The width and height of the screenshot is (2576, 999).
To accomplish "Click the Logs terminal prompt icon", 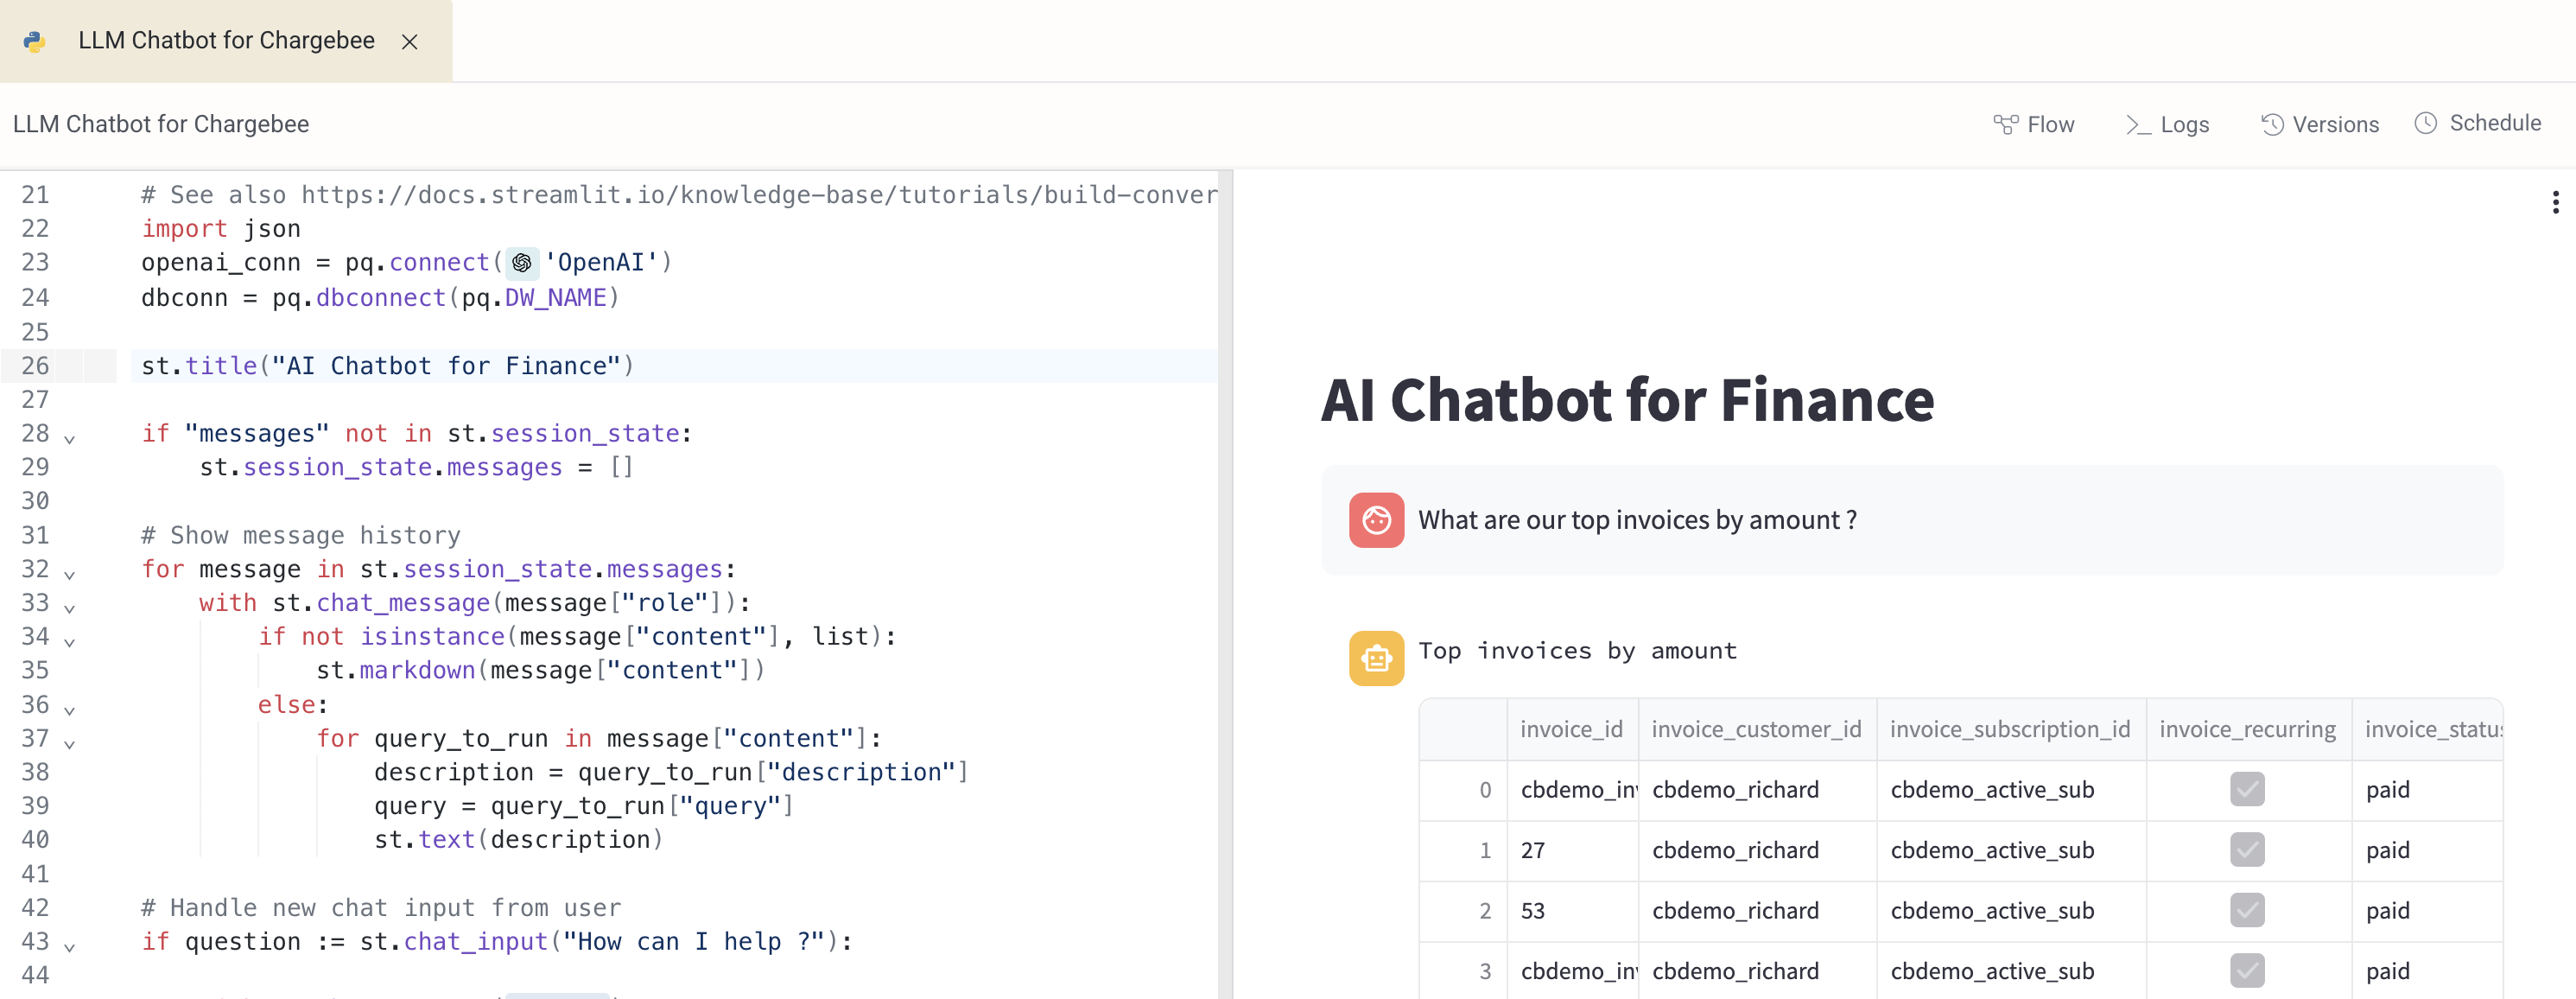I will [2138, 124].
